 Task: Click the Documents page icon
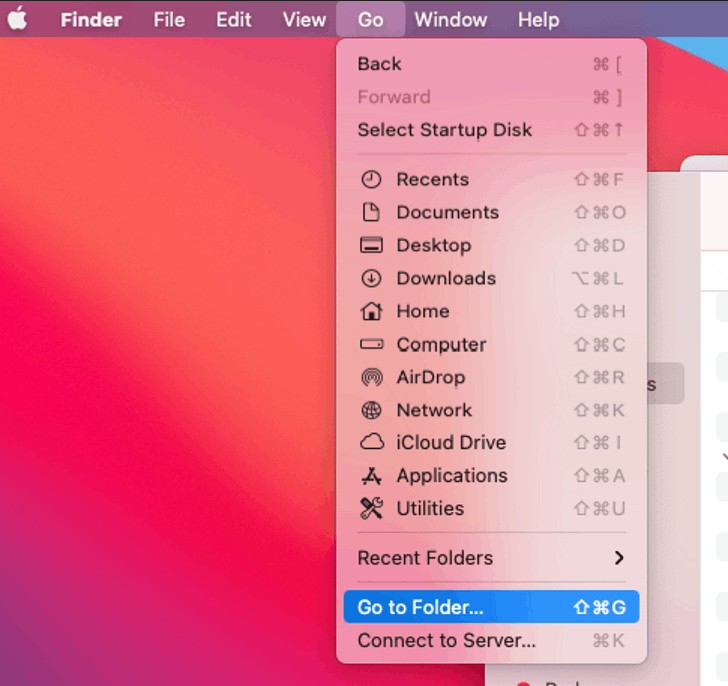[x=371, y=212]
